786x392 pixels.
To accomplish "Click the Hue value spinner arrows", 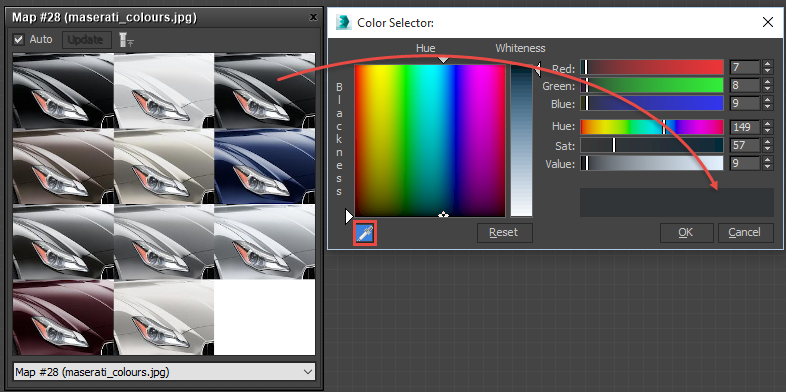I will (767, 127).
